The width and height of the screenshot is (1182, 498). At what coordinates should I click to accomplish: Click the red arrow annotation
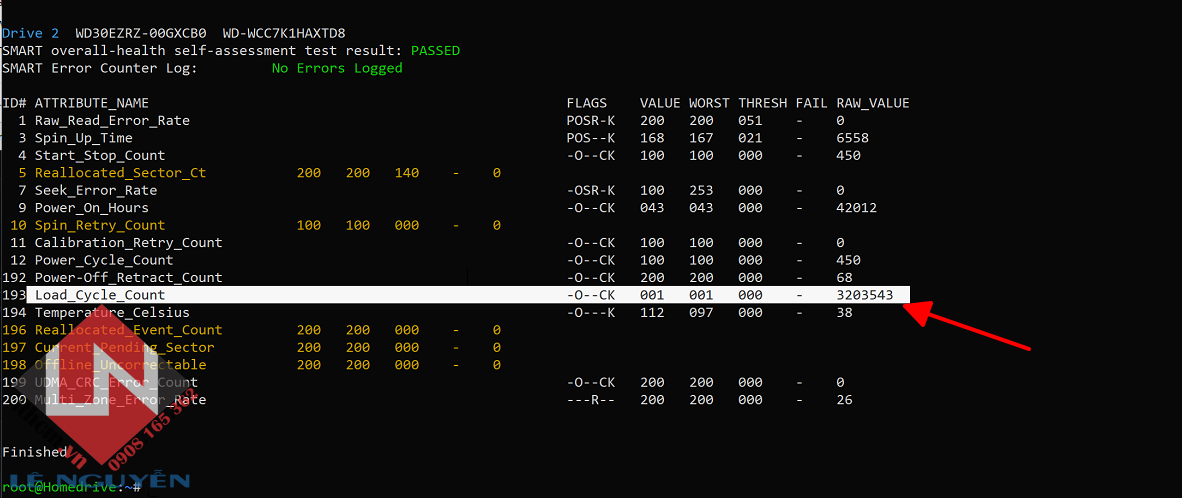[x=966, y=326]
